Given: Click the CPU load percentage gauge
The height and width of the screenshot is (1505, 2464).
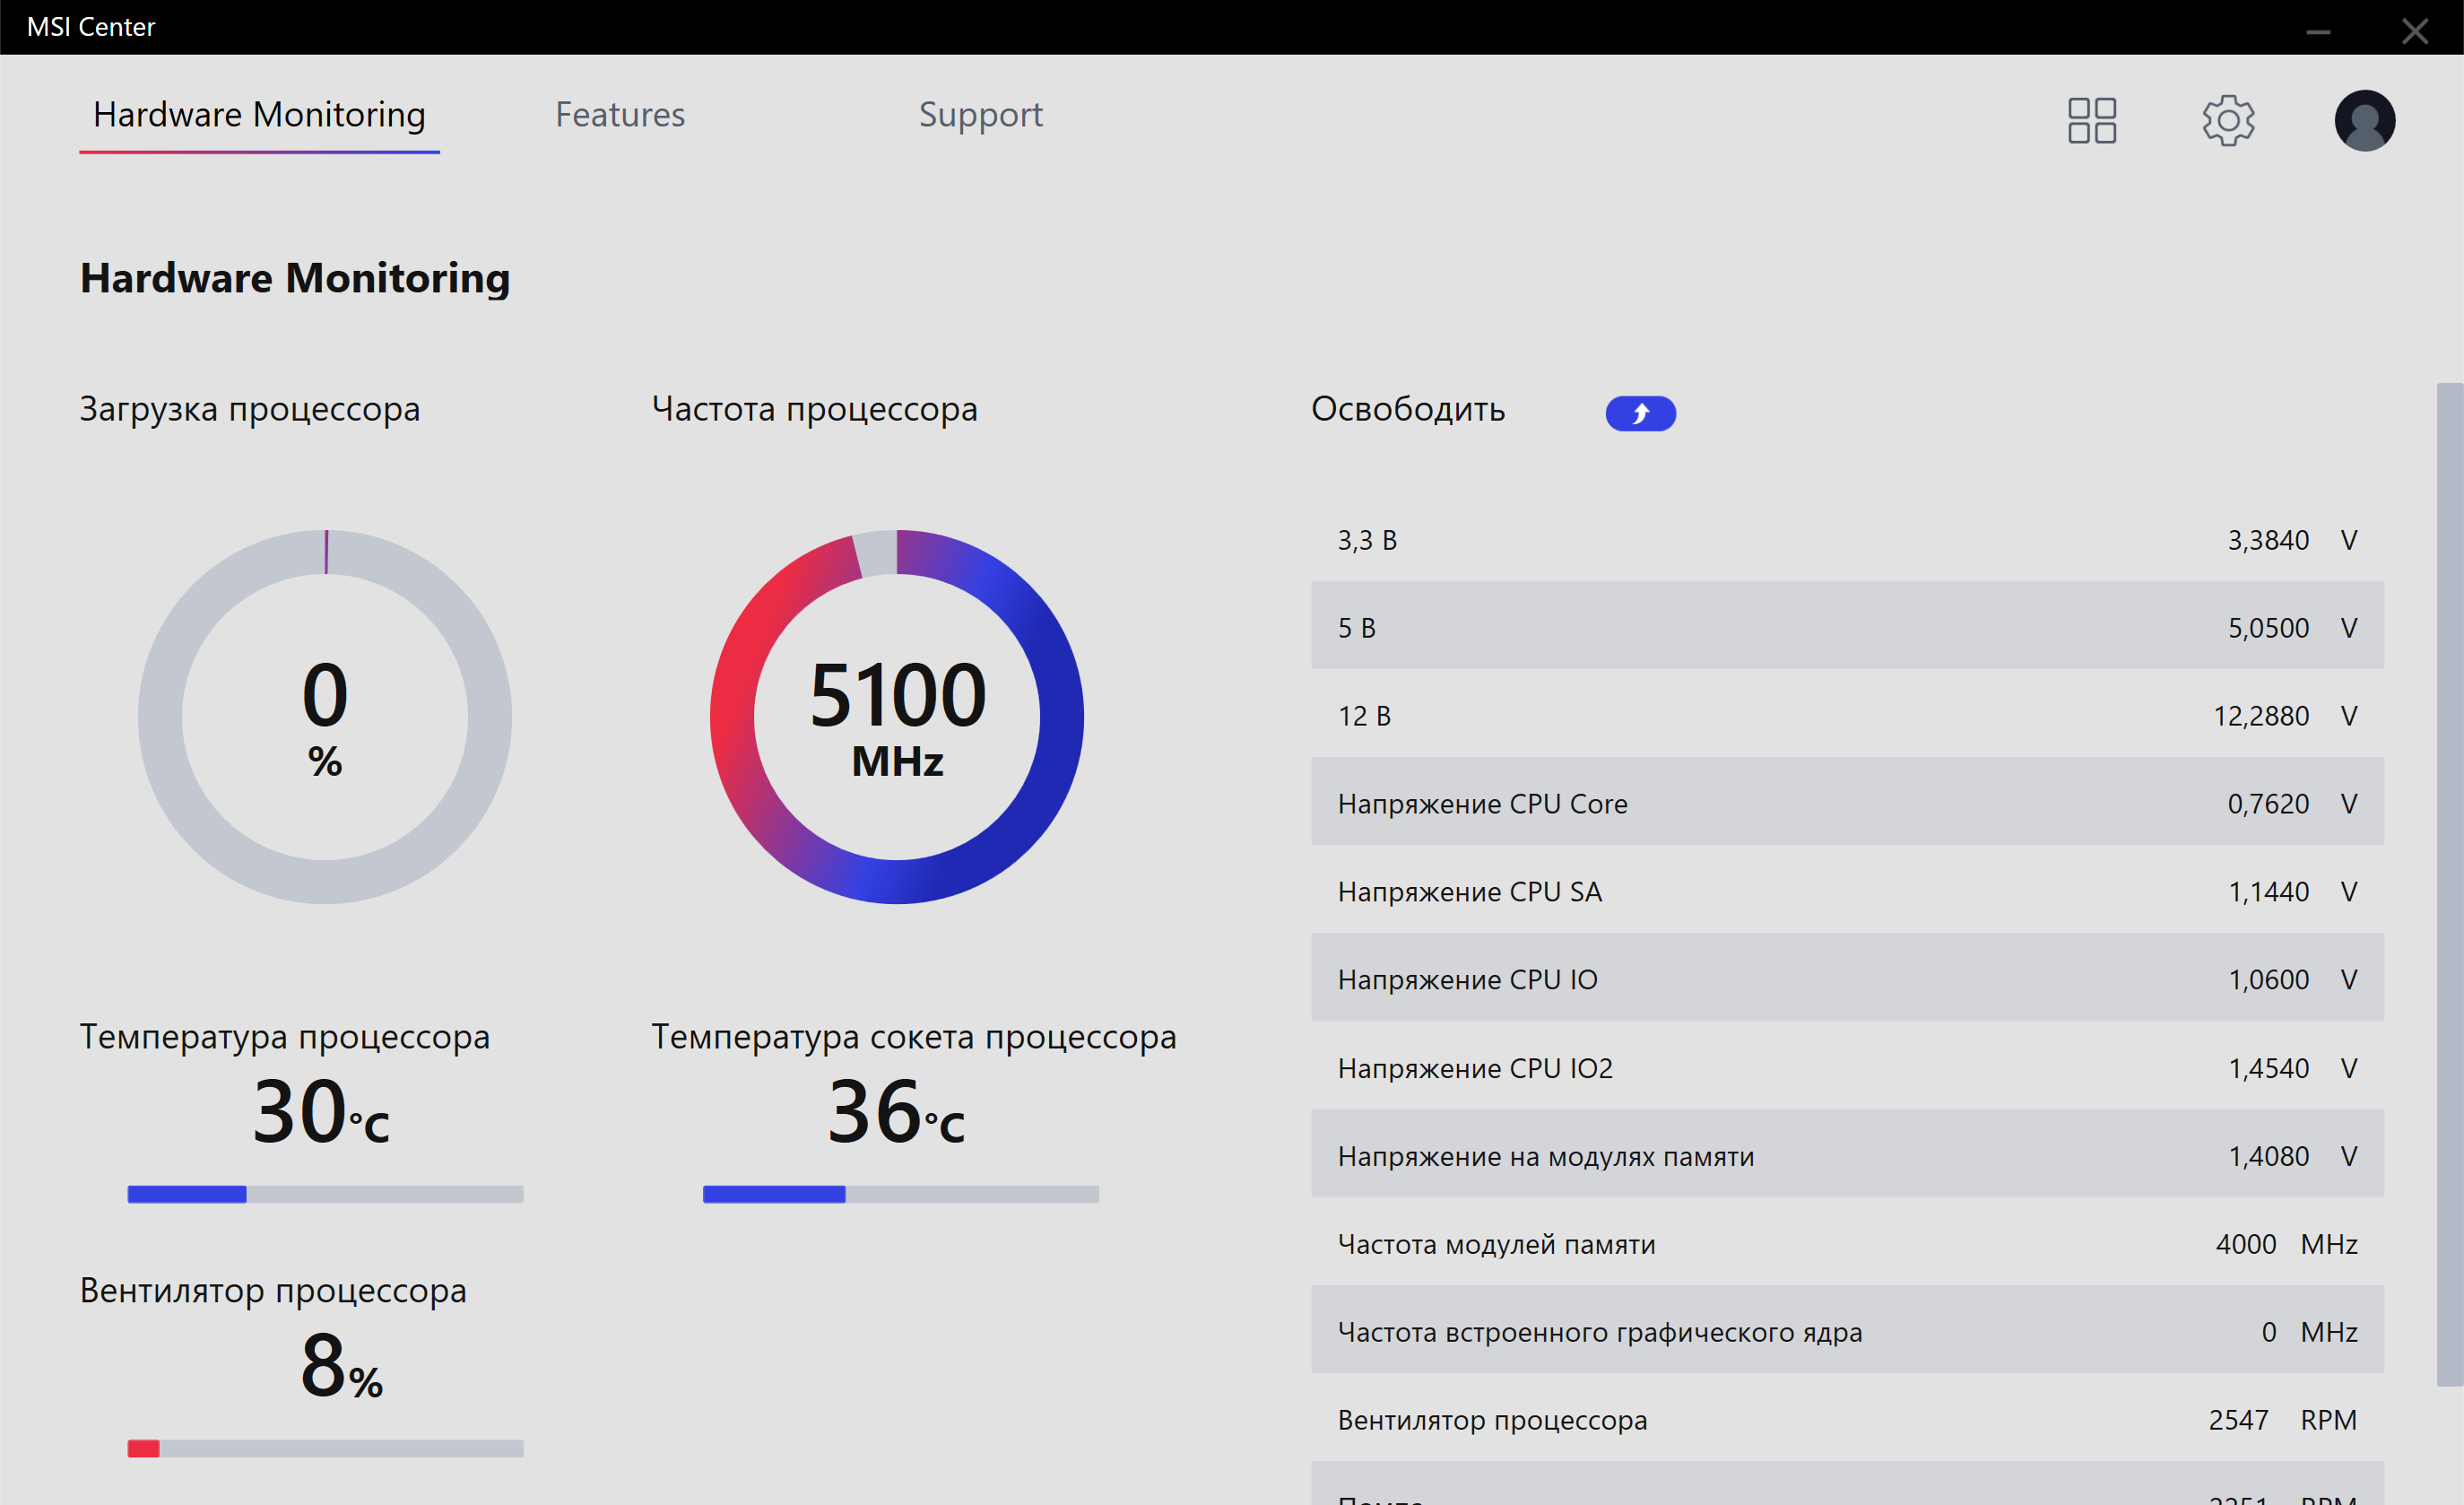Looking at the screenshot, I should pos(325,716).
